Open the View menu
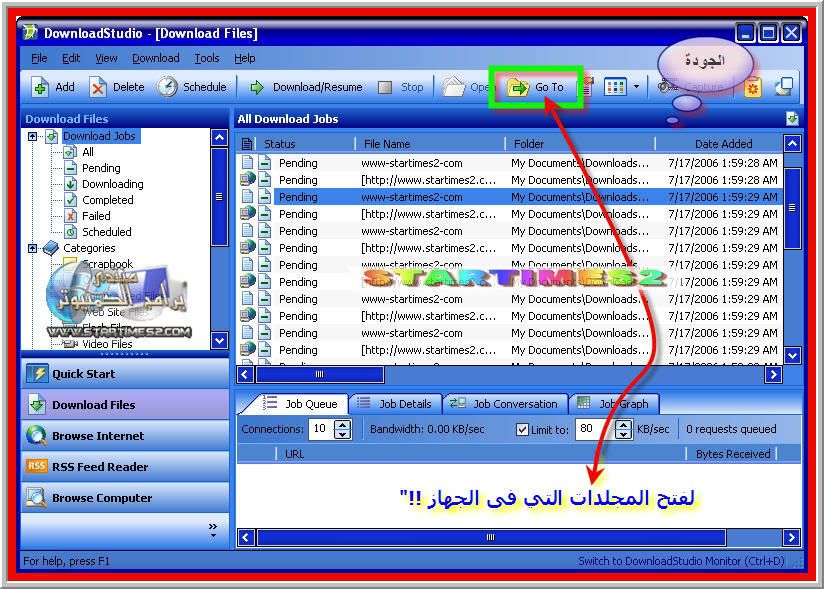 point(106,58)
